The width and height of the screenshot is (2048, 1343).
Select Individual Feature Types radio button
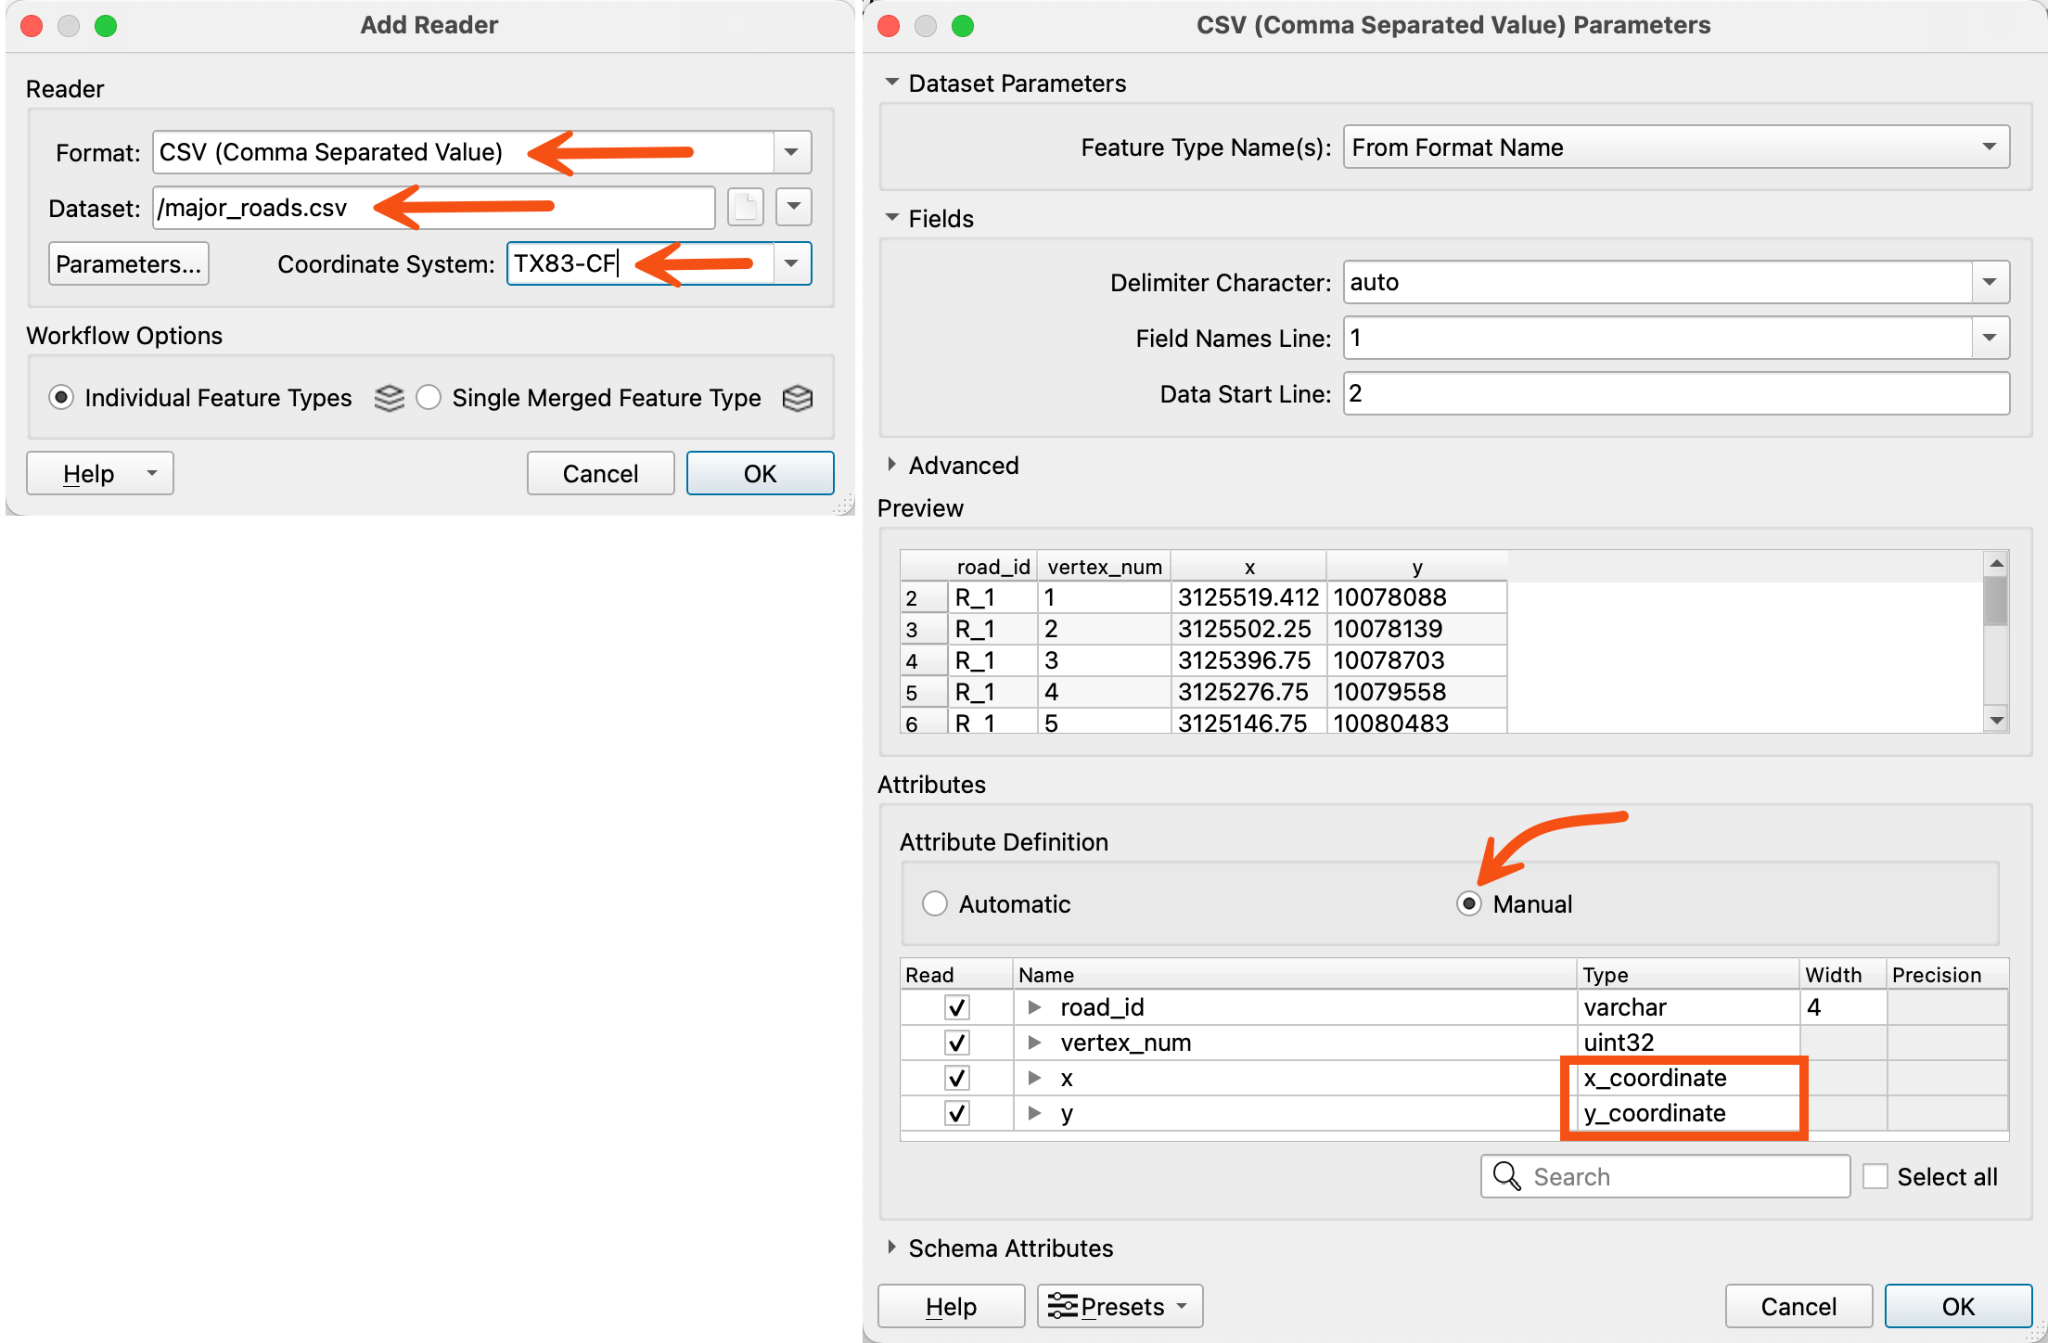pyautogui.click(x=61, y=398)
